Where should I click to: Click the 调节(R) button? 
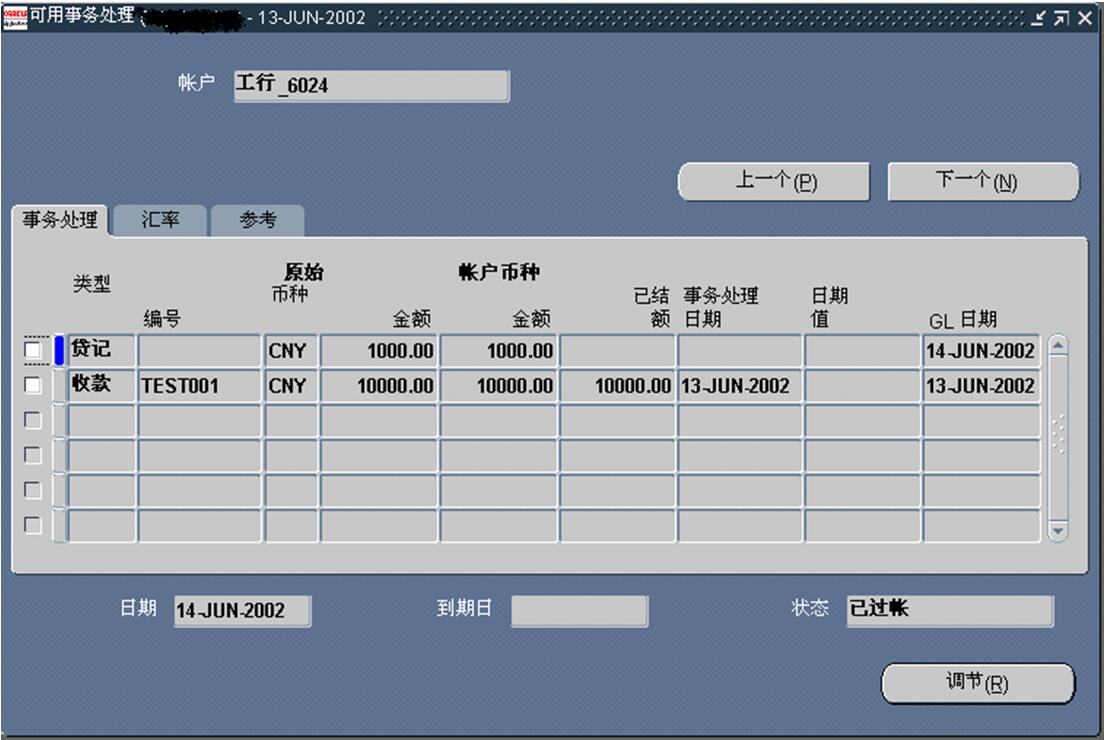[977, 683]
